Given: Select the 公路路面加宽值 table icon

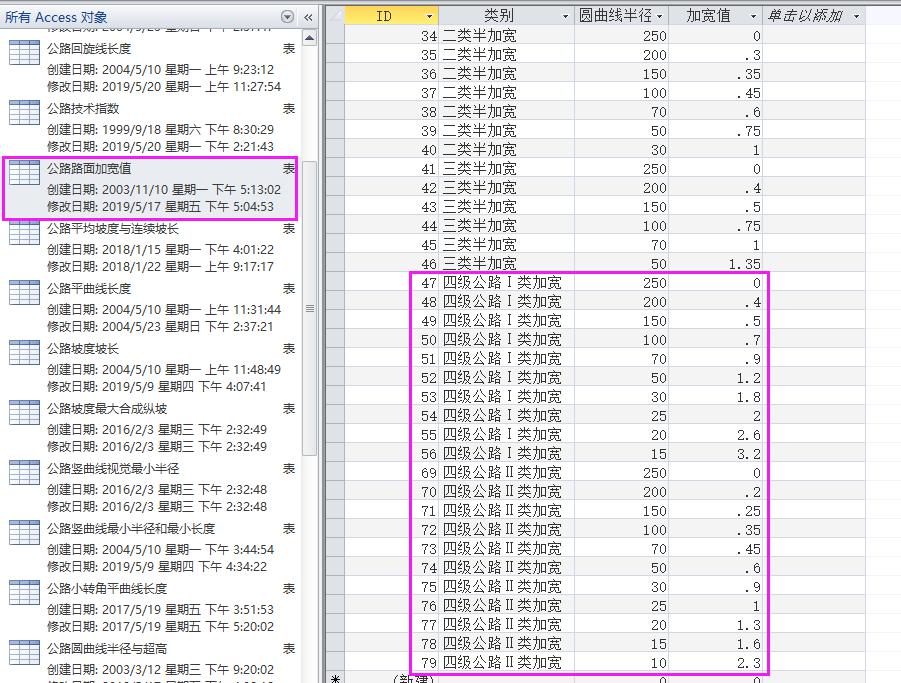Looking at the screenshot, I should (24, 173).
